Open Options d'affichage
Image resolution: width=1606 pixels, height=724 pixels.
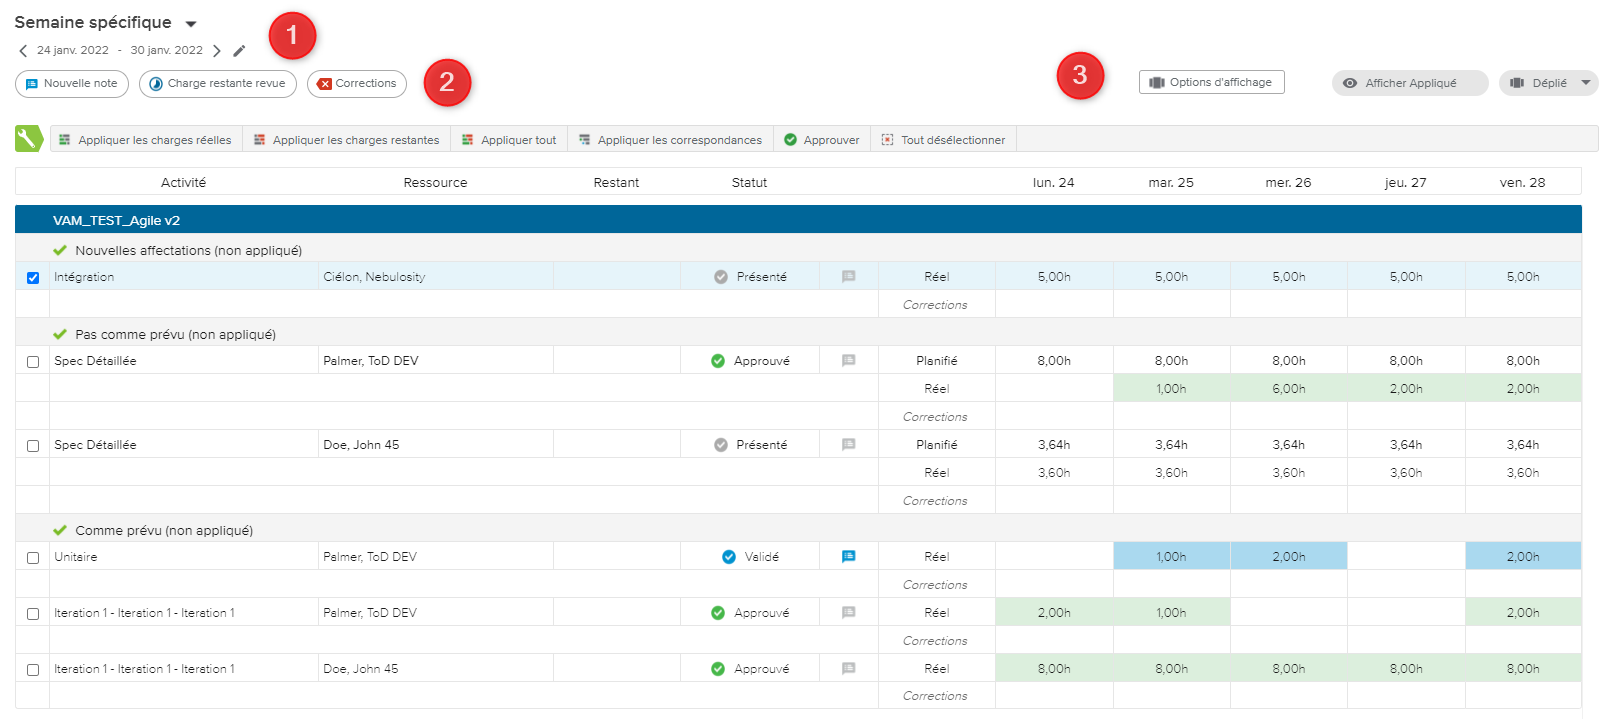[1211, 82]
